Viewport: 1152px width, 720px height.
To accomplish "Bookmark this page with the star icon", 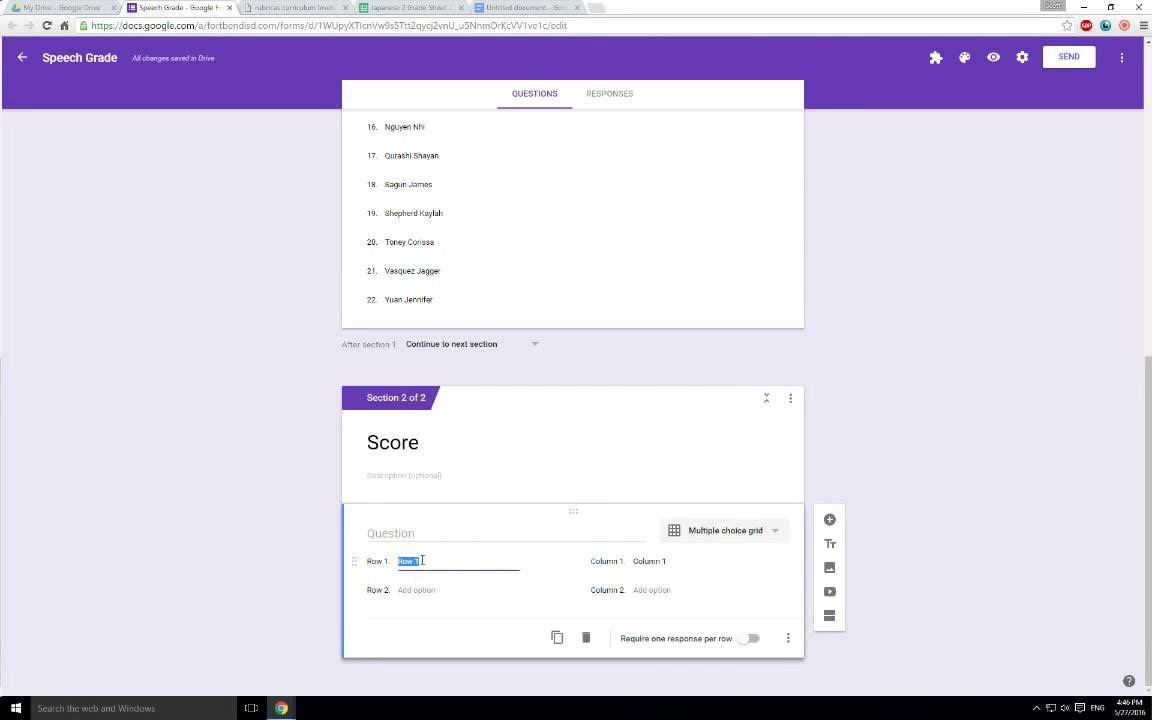I will pos(1067,26).
